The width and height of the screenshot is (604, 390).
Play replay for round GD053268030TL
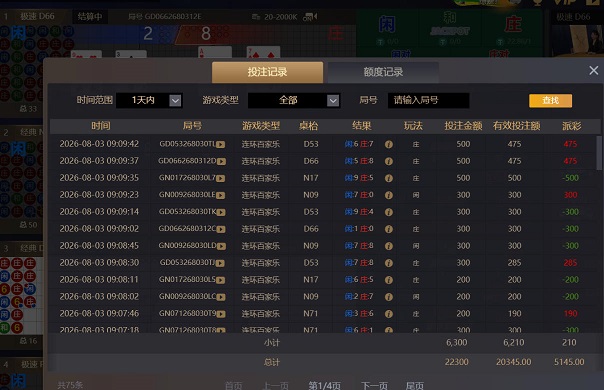point(221,145)
